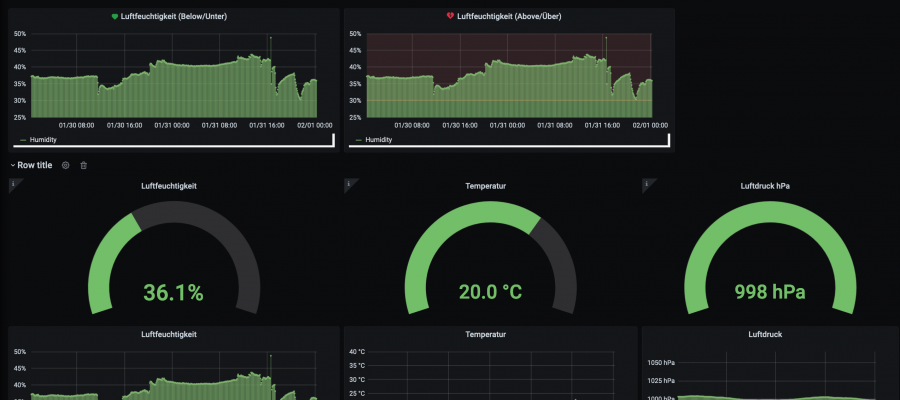Click the 20.0 °C temperature gauge value
Screen dimensions: 900x400
490,292
